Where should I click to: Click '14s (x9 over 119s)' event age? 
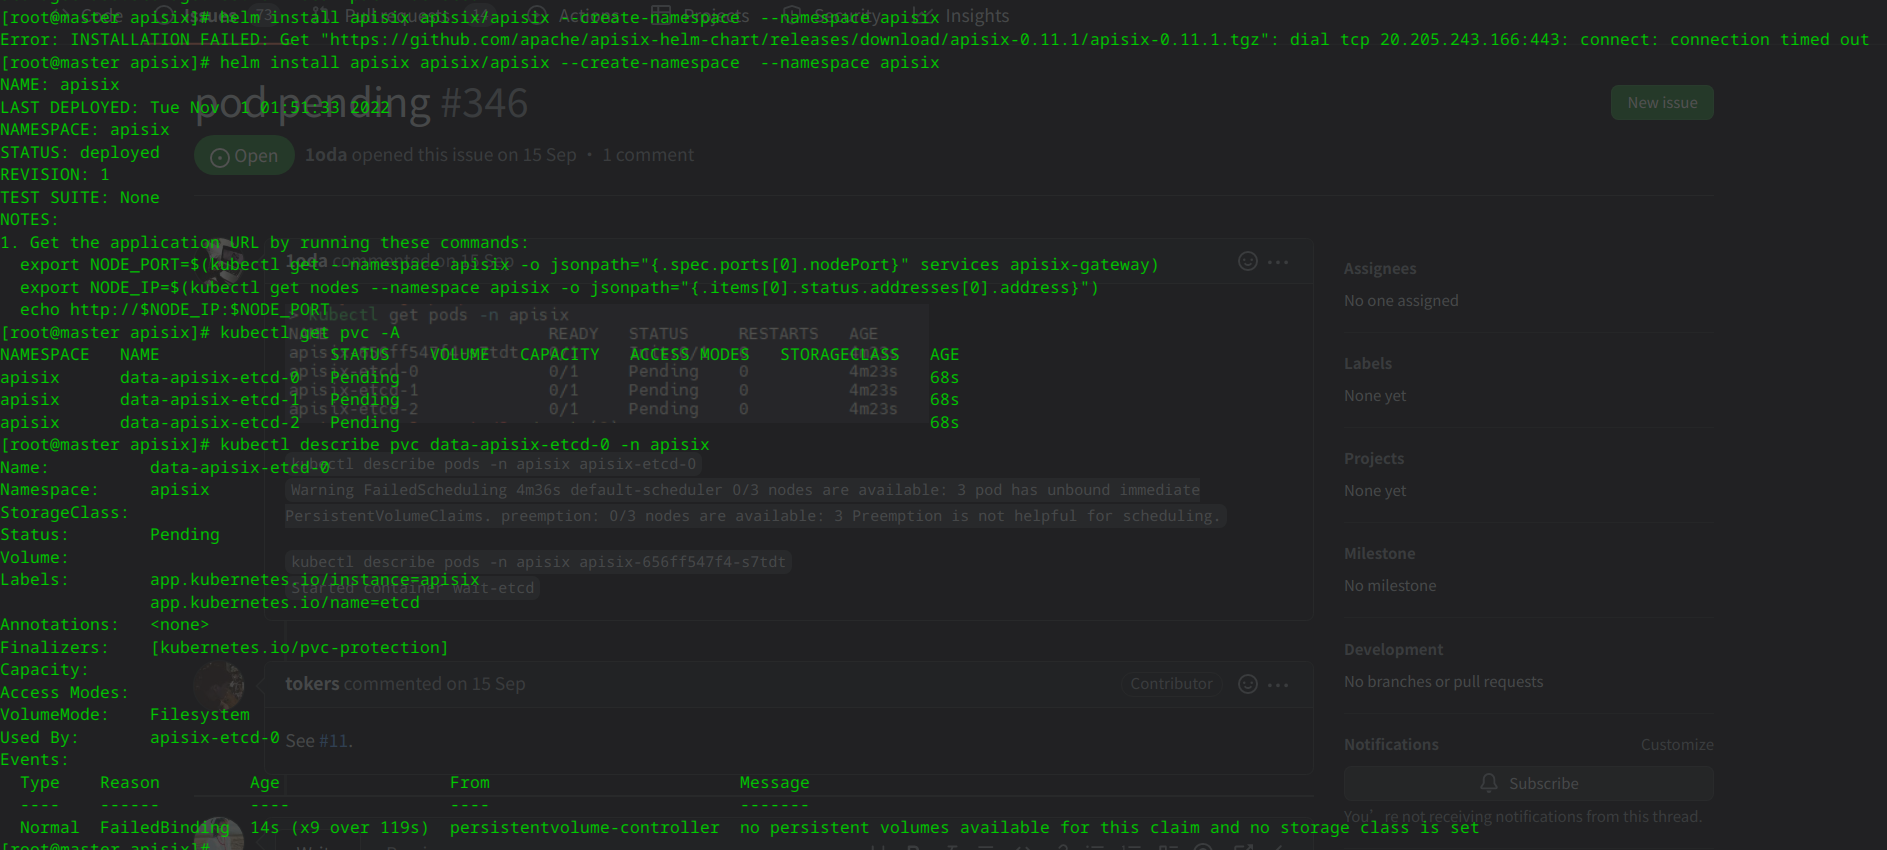coord(340,828)
